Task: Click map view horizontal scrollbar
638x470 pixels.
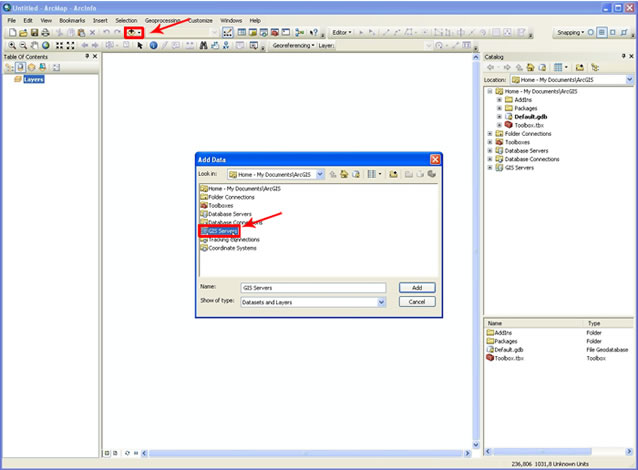Action: [x=306, y=453]
